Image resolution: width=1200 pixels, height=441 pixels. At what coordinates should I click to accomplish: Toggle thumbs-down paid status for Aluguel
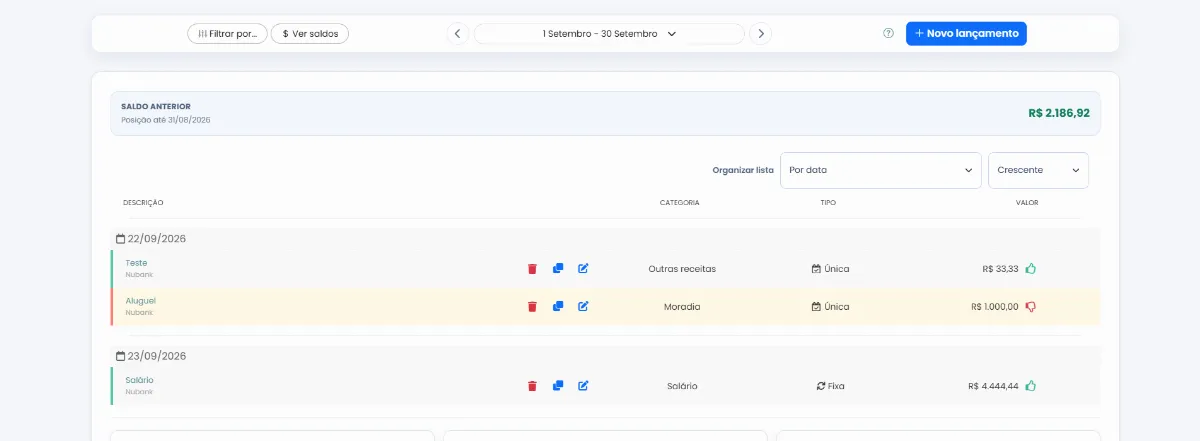tap(1031, 307)
